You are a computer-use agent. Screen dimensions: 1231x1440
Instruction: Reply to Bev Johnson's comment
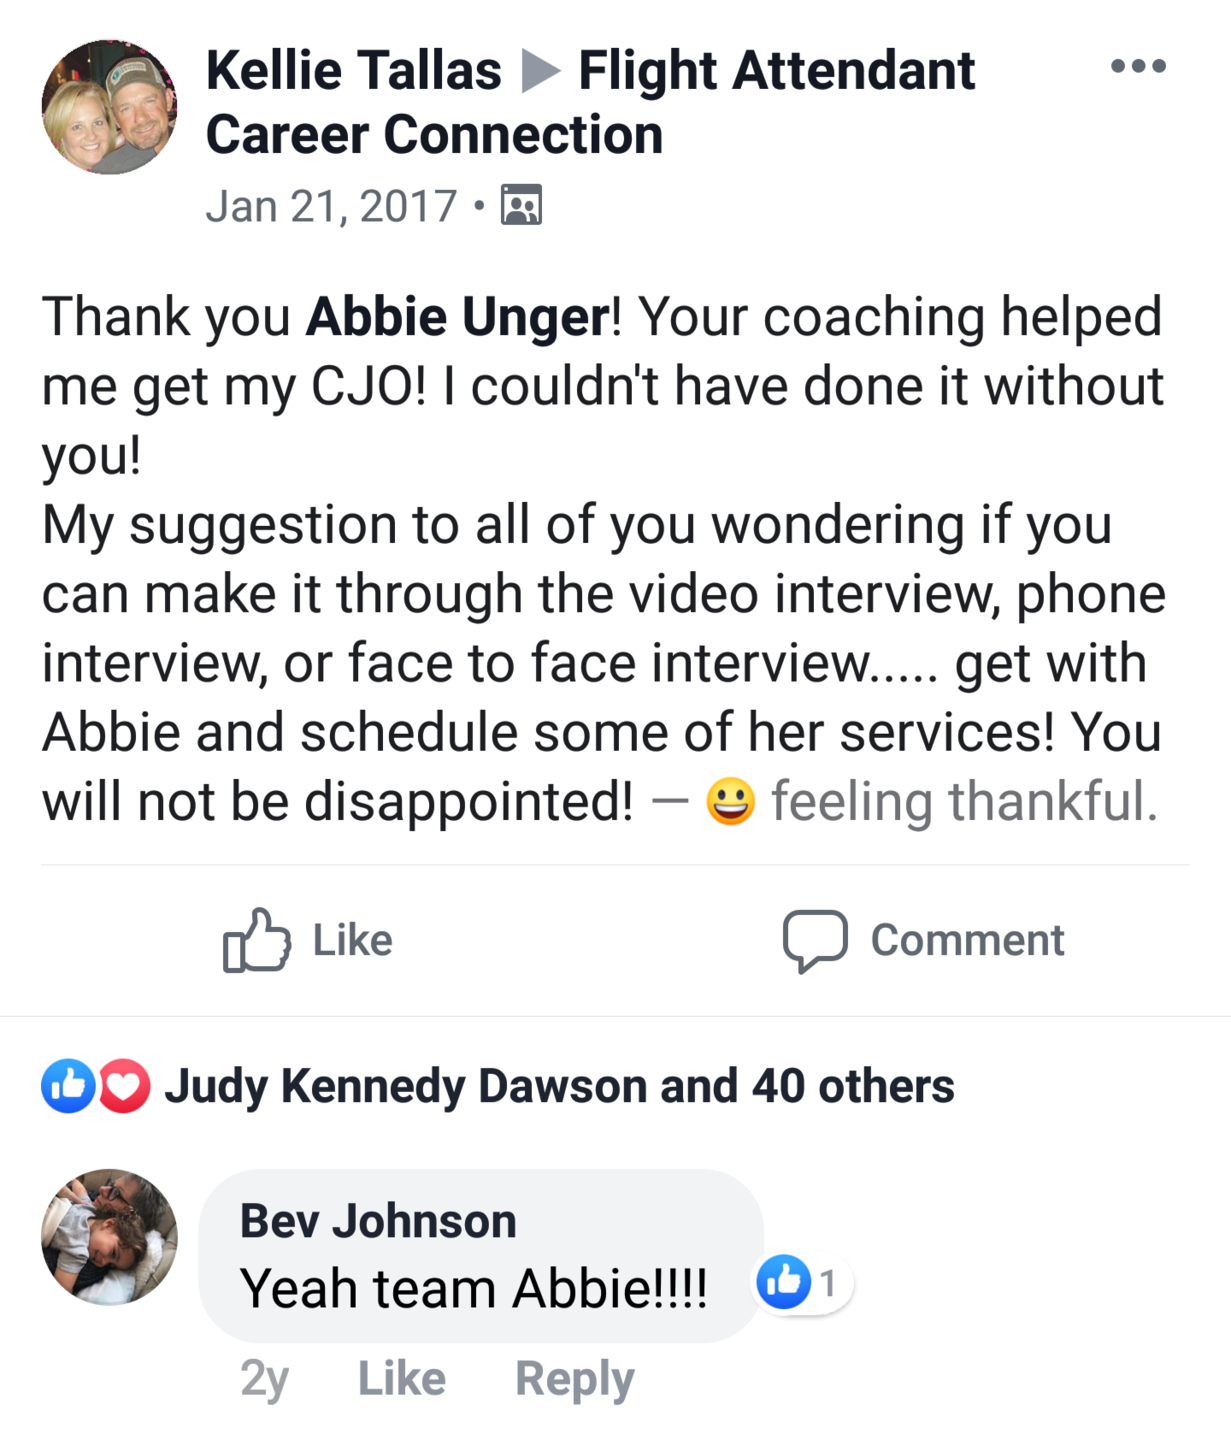click(x=574, y=1379)
